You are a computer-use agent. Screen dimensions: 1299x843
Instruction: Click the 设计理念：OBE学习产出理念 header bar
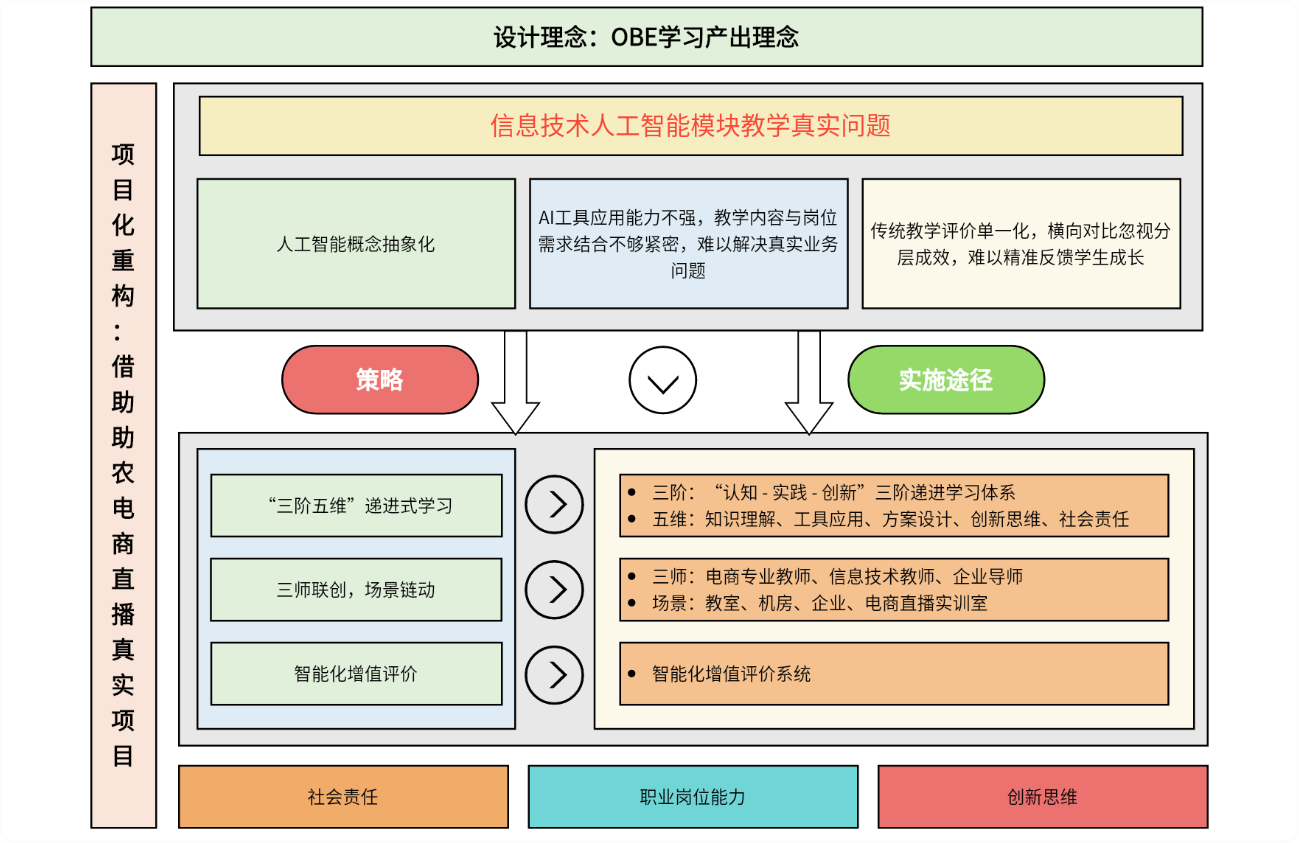pyautogui.click(x=646, y=37)
